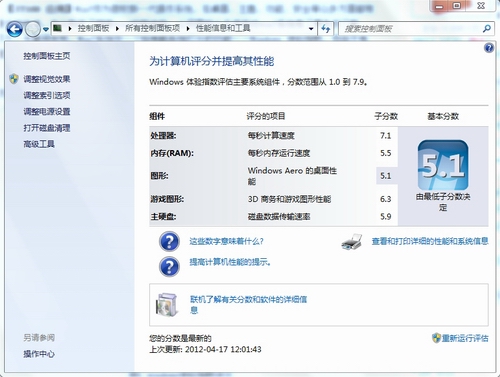Viewport: 500px width, 377px height.
Task: Open 提高计算机性能的提示 link
Action: (x=230, y=262)
